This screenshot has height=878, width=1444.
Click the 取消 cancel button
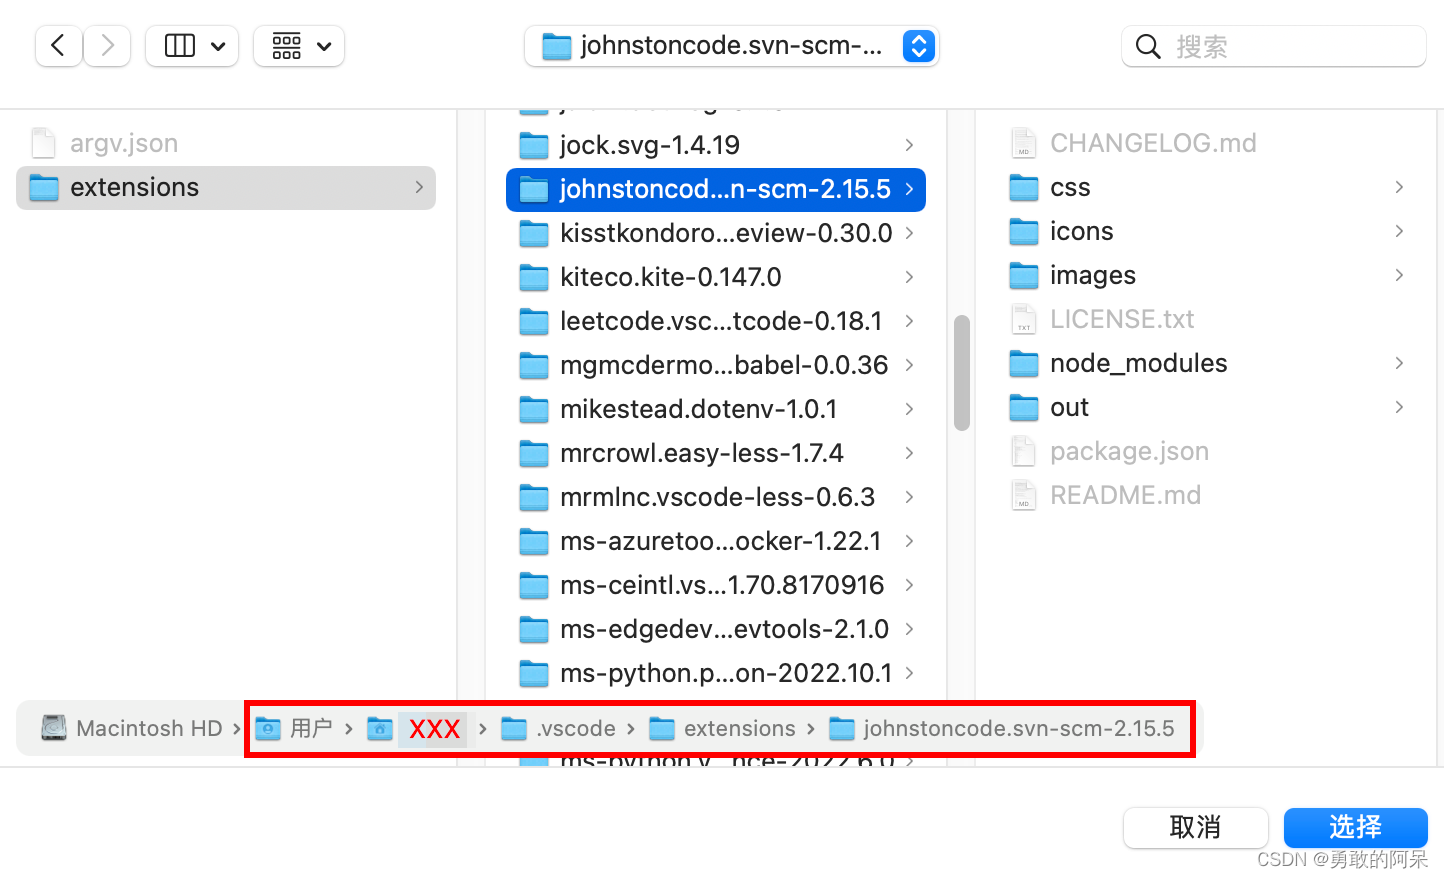pos(1196,827)
